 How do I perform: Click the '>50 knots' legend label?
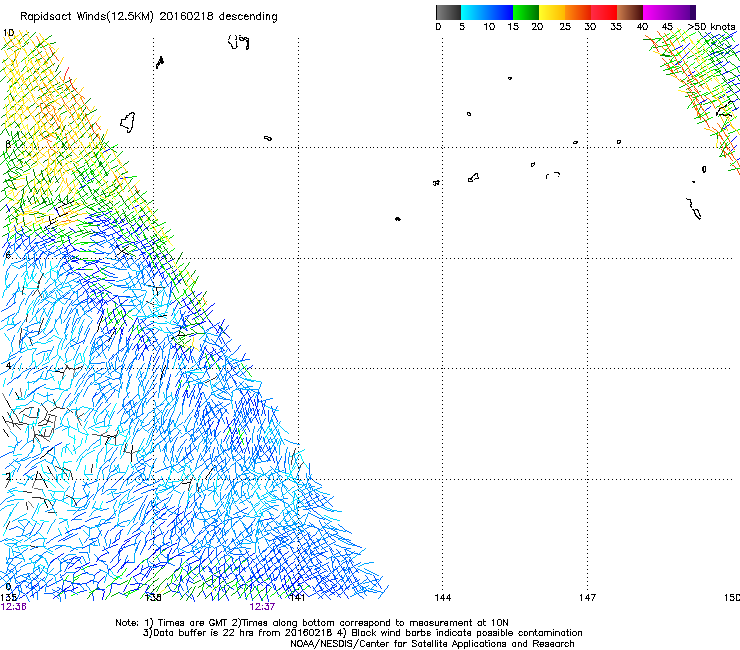click(712, 27)
